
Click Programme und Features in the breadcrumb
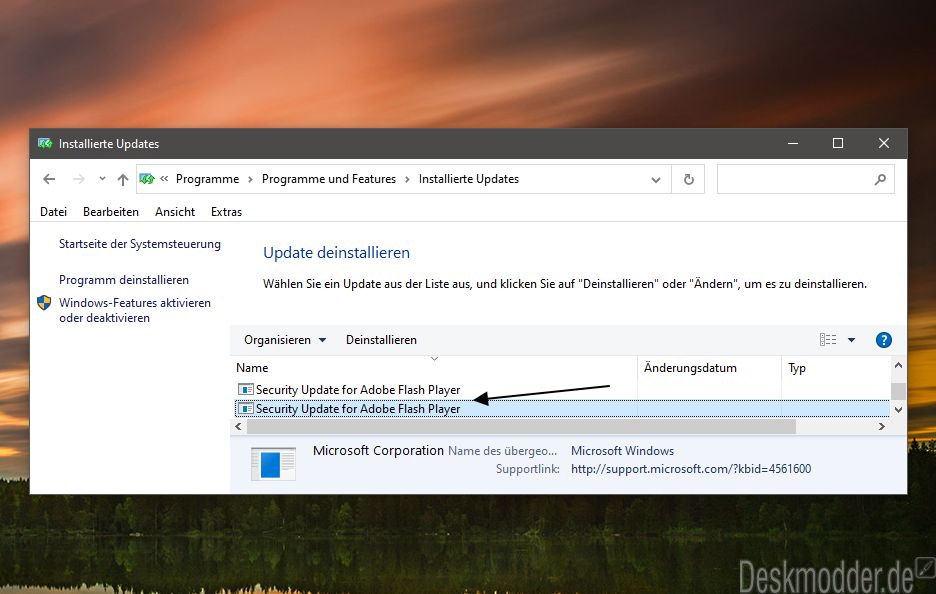328,179
